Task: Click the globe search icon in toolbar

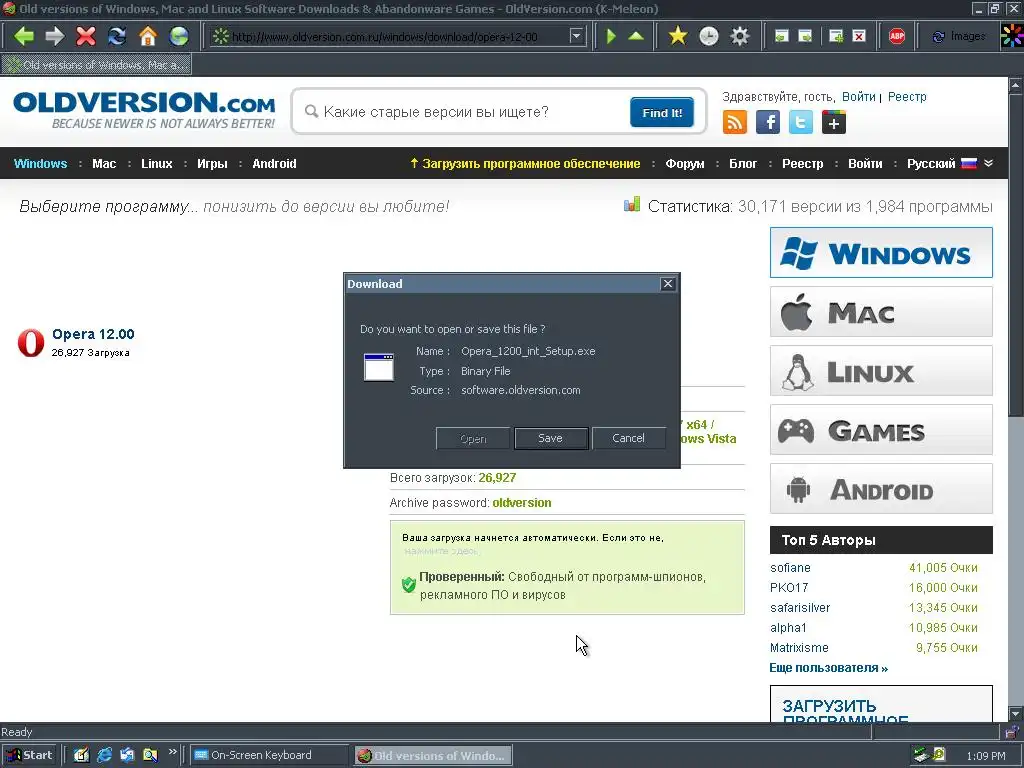Action: tap(179, 36)
